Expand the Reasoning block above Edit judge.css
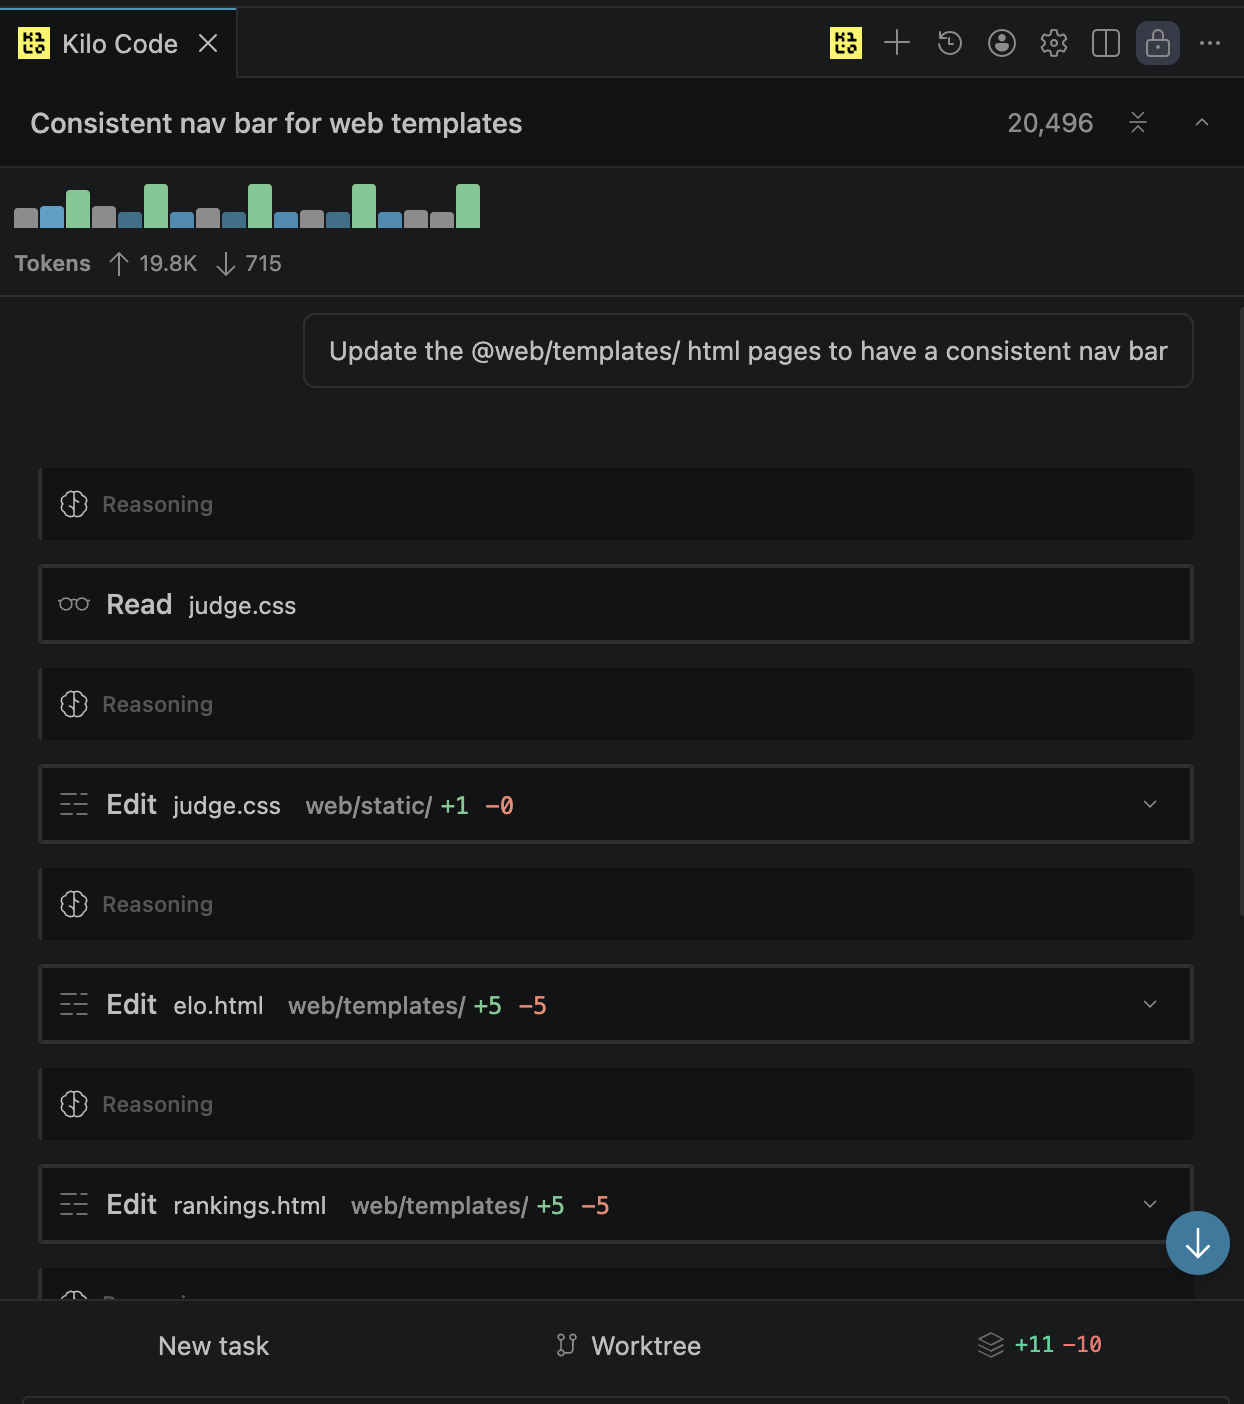 pyautogui.click(x=616, y=704)
